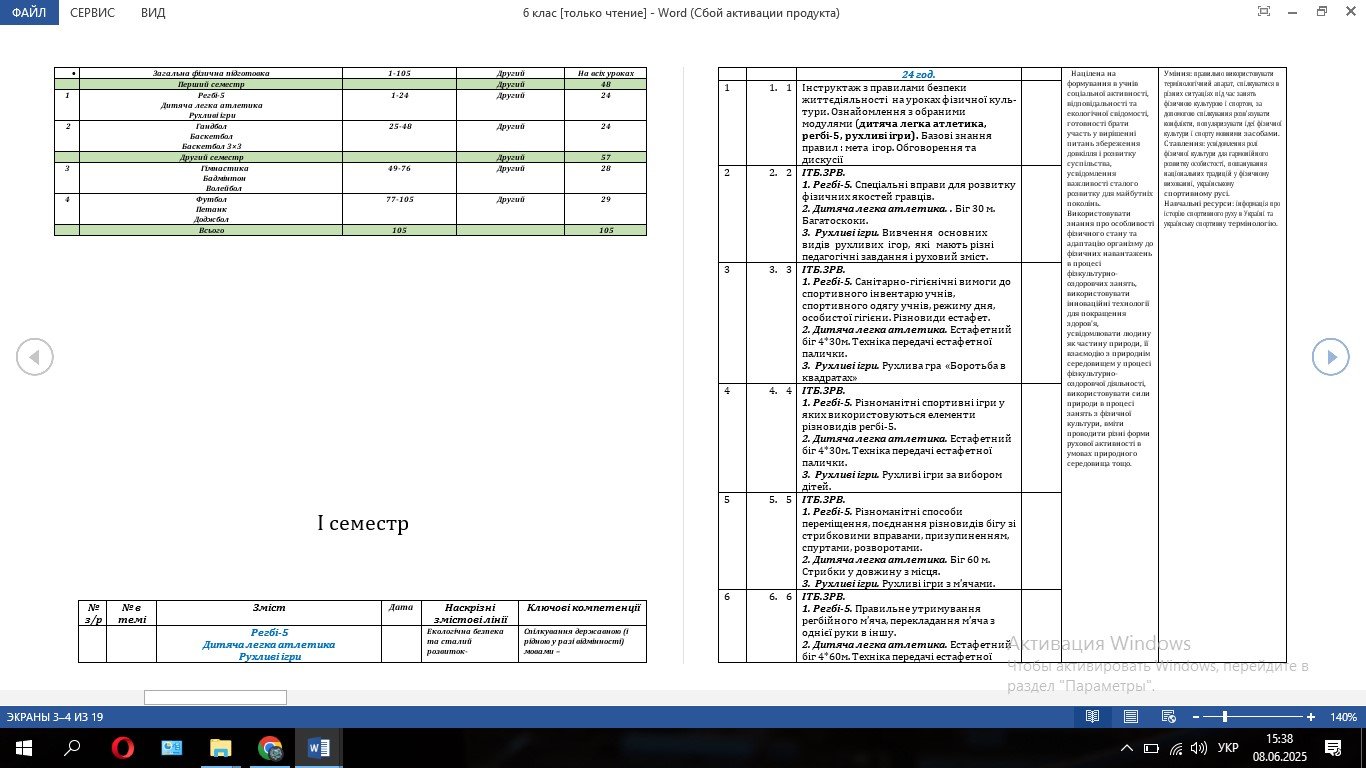Image resolution: width=1366 pixels, height=768 pixels.
Task: Open Wi-Fi network settings in tray
Action: click(1176, 748)
